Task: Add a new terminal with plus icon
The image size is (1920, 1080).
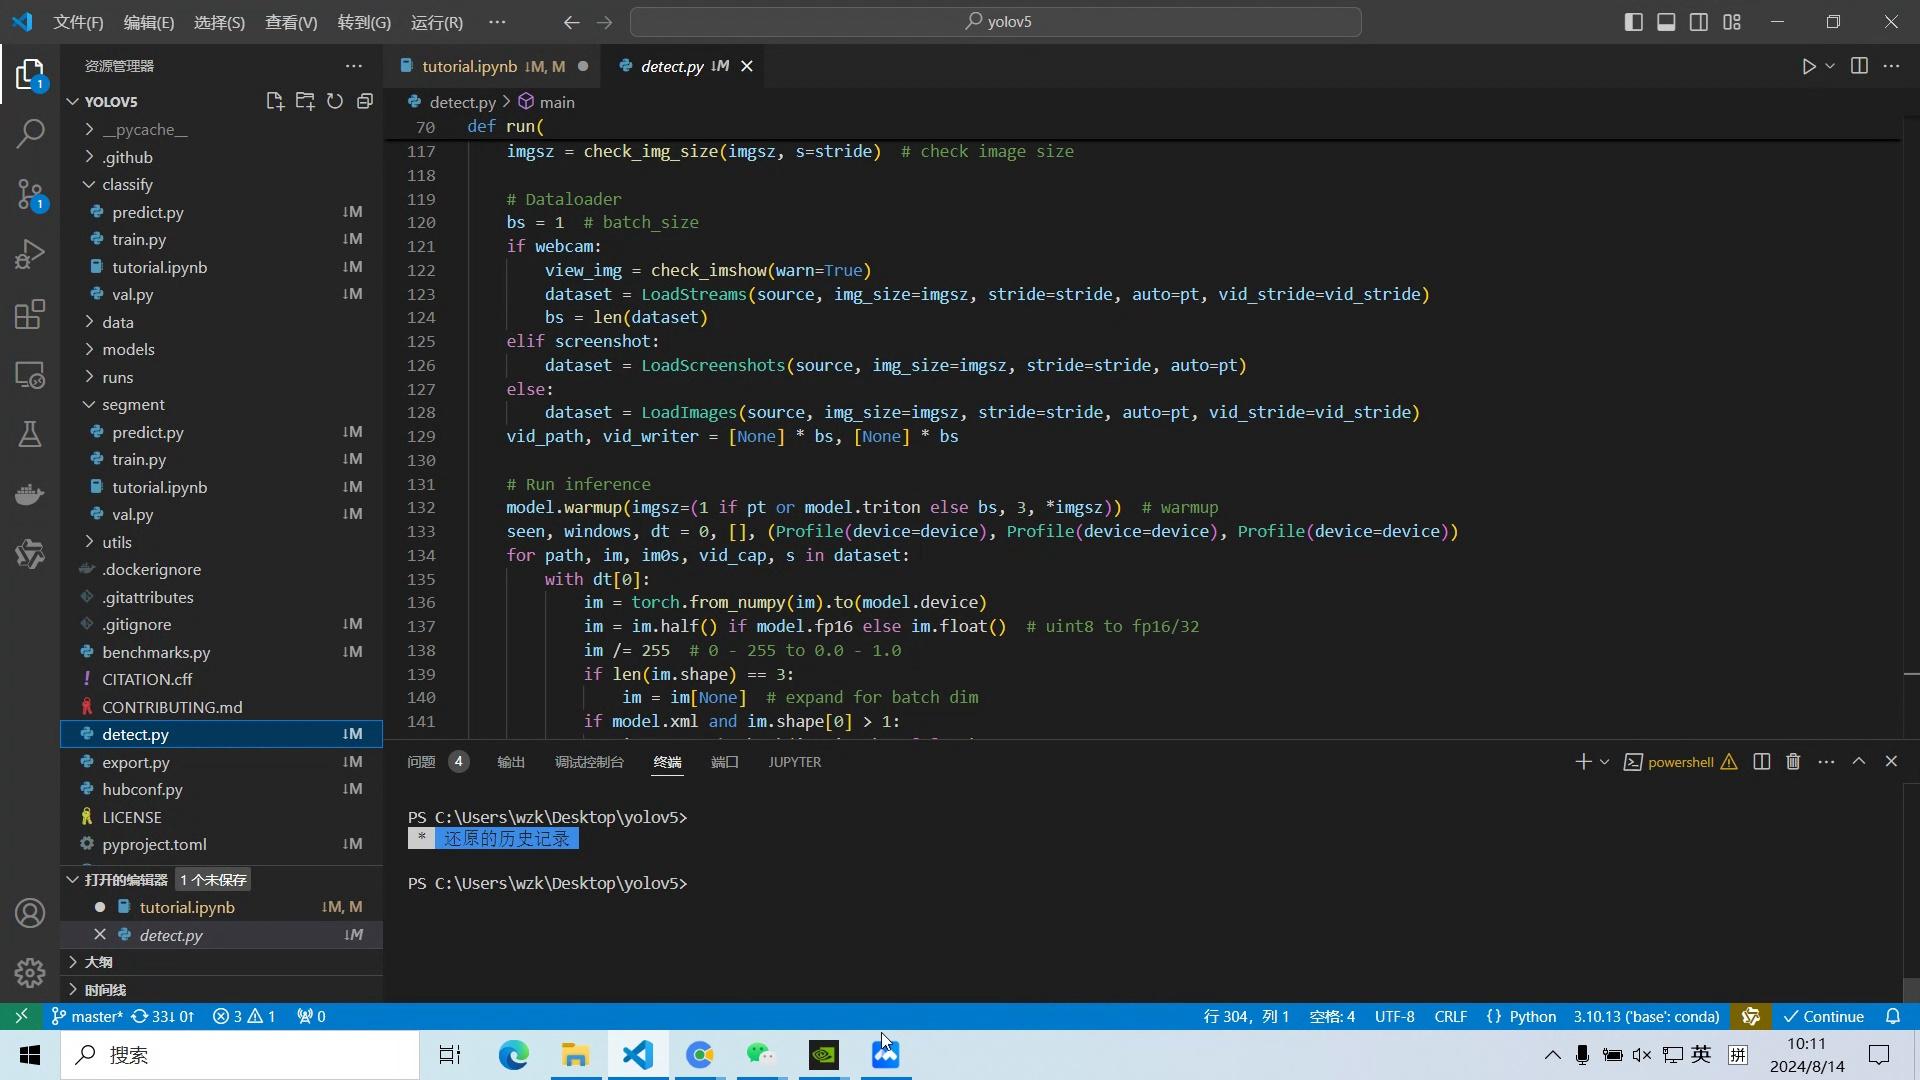Action: [1583, 762]
